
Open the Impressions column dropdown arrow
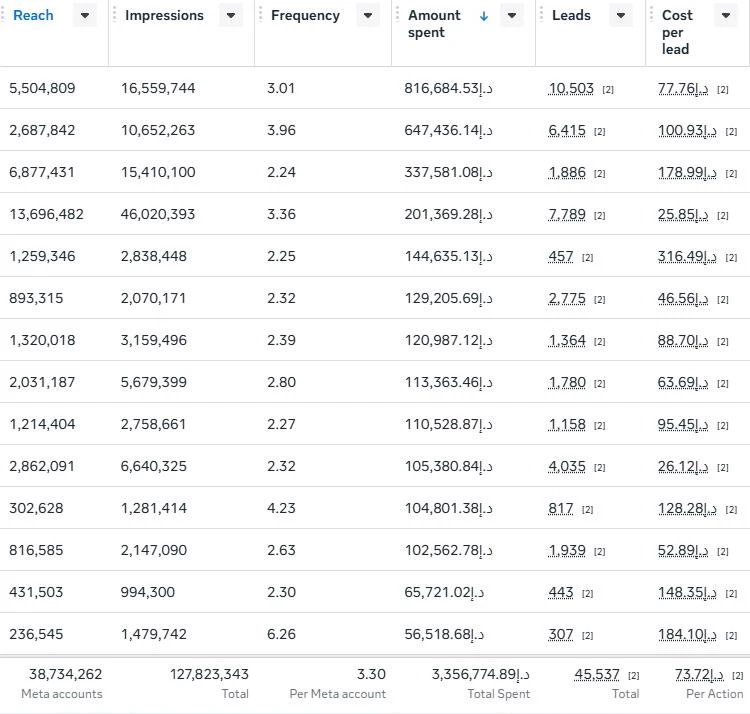[x=231, y=16]
